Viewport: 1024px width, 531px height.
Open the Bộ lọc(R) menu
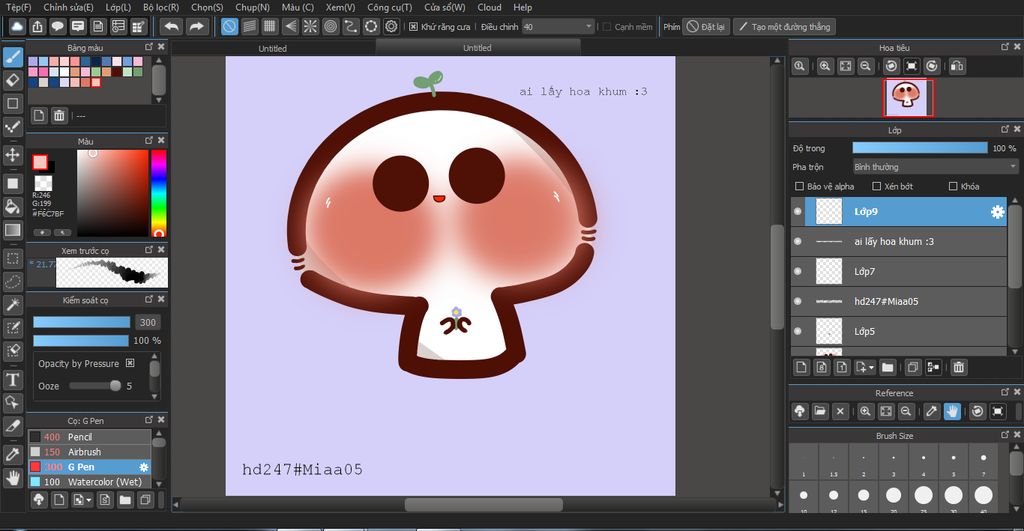coord(161,7)
